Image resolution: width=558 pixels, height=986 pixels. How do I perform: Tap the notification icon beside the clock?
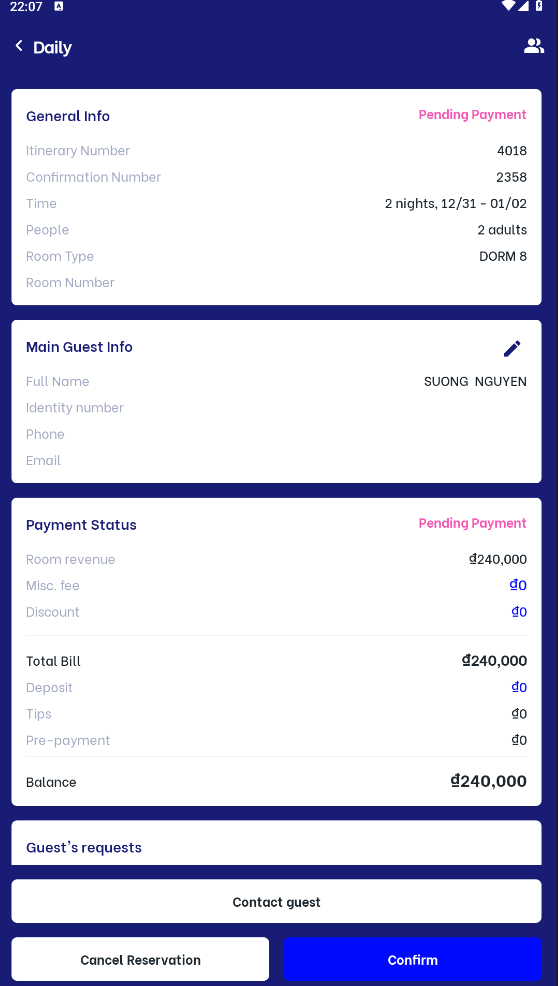(59, 6)
